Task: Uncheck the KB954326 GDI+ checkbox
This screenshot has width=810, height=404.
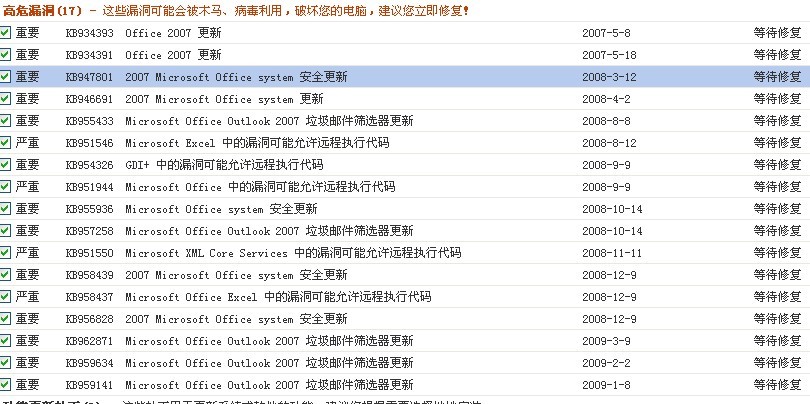Action: 5,165
